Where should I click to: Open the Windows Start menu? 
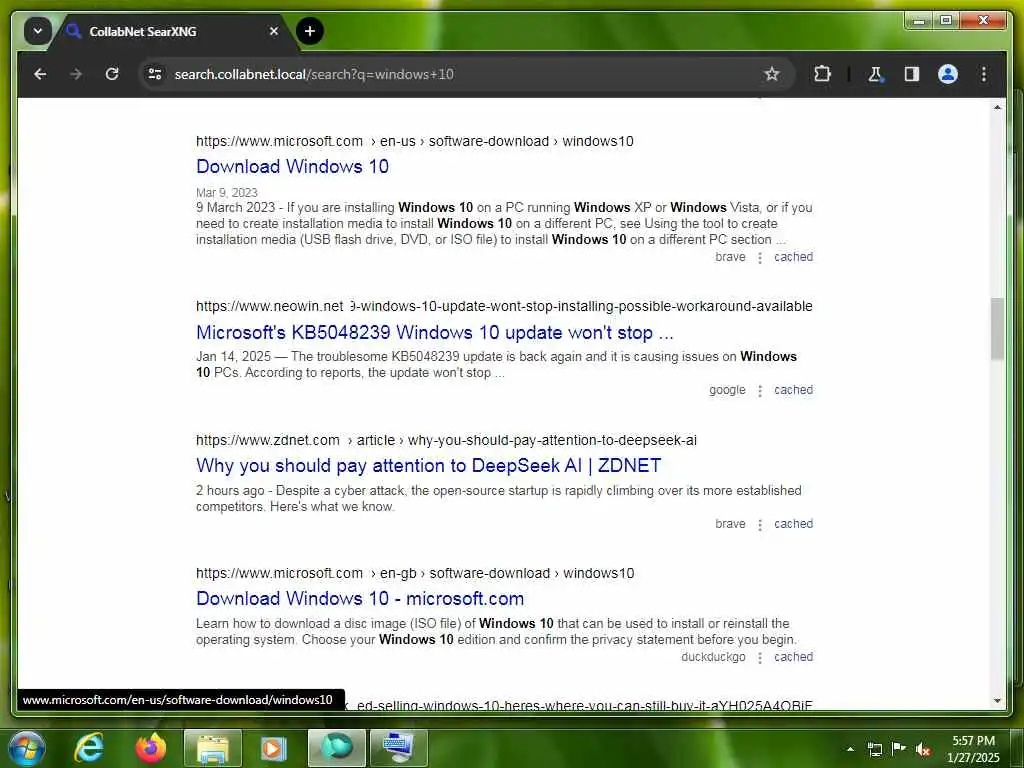pyautogui.click(x=26, y=748)
